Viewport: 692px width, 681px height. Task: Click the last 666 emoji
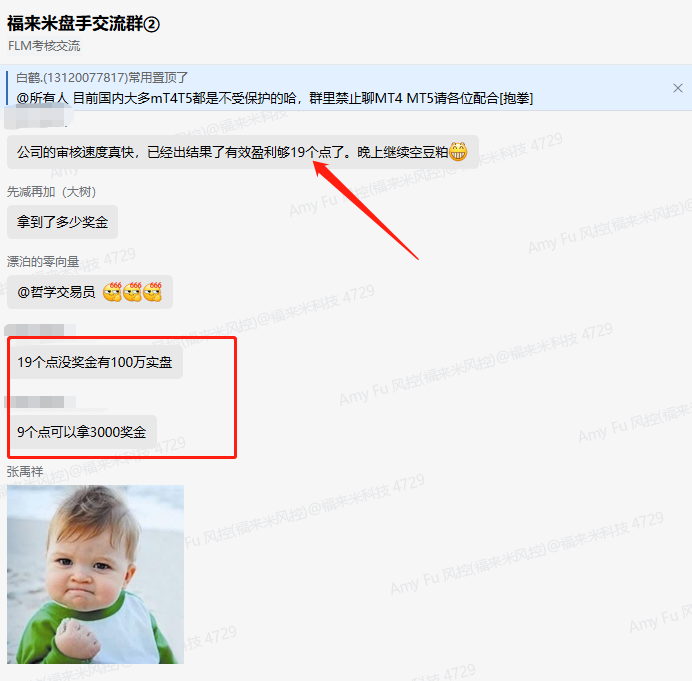click(x=153, y=292)
